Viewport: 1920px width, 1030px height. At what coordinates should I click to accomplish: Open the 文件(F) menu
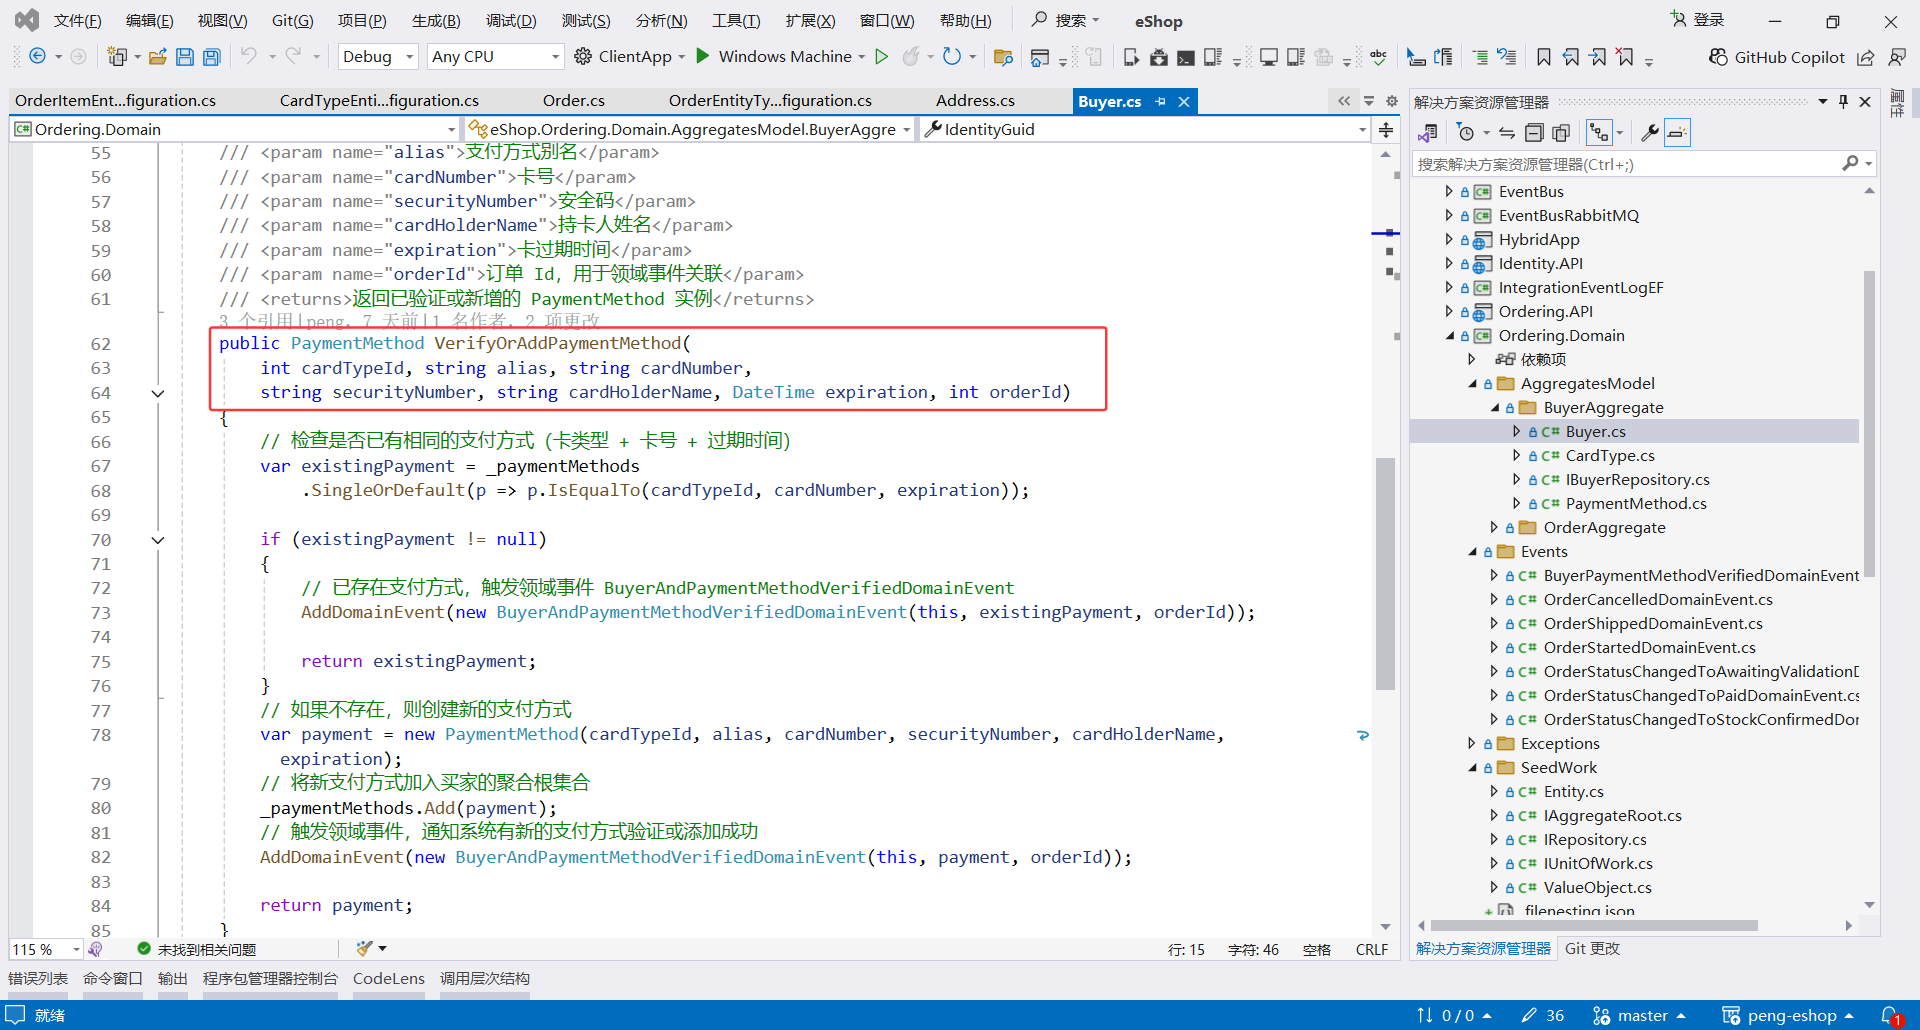pos(77,21)
